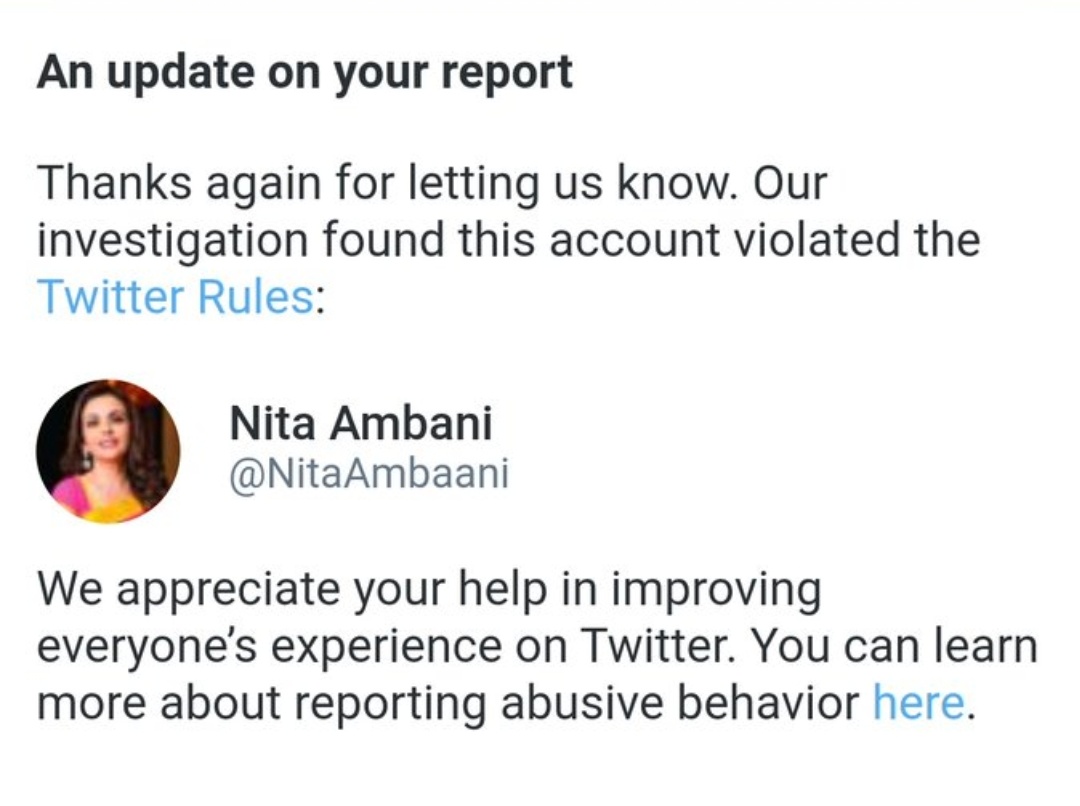Click the 'You can learn' text
The height and width of the screenshot is (806, 1080).
pyautogui.click(x=894, y=646)
